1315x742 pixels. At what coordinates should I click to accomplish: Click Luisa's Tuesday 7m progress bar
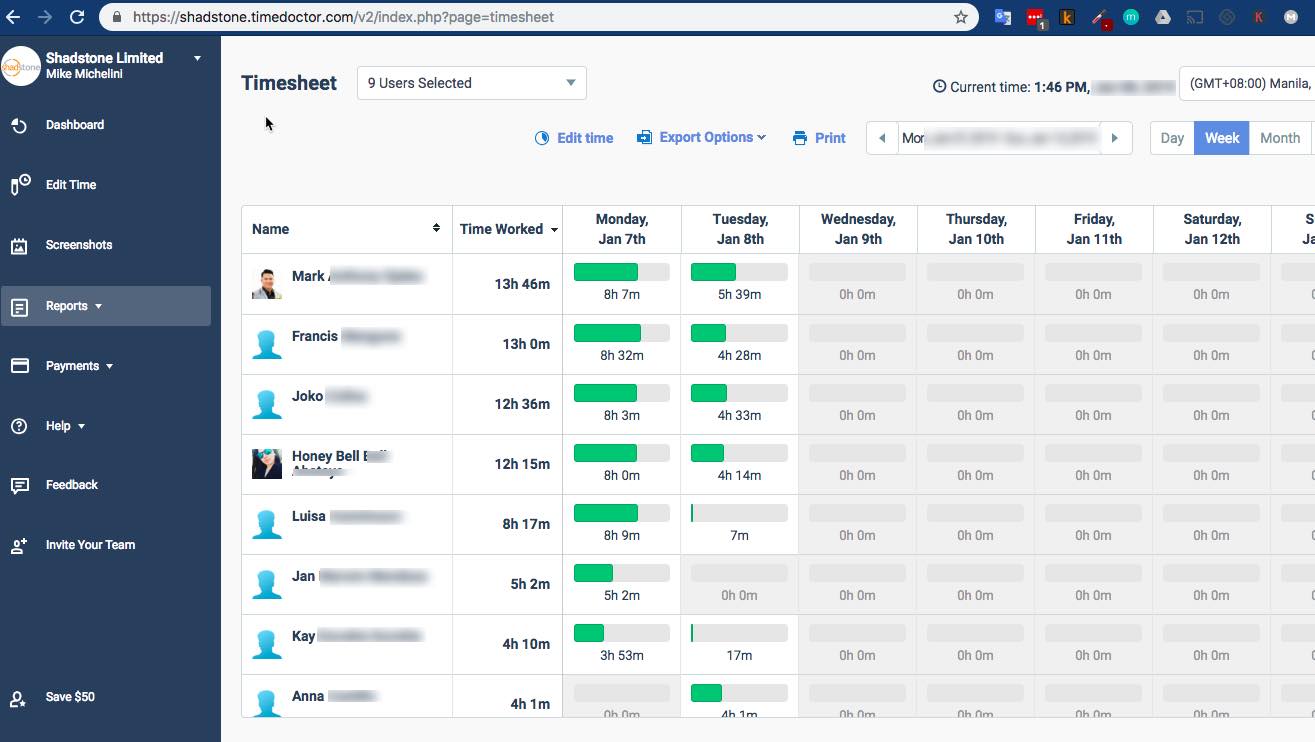(739, 514)
